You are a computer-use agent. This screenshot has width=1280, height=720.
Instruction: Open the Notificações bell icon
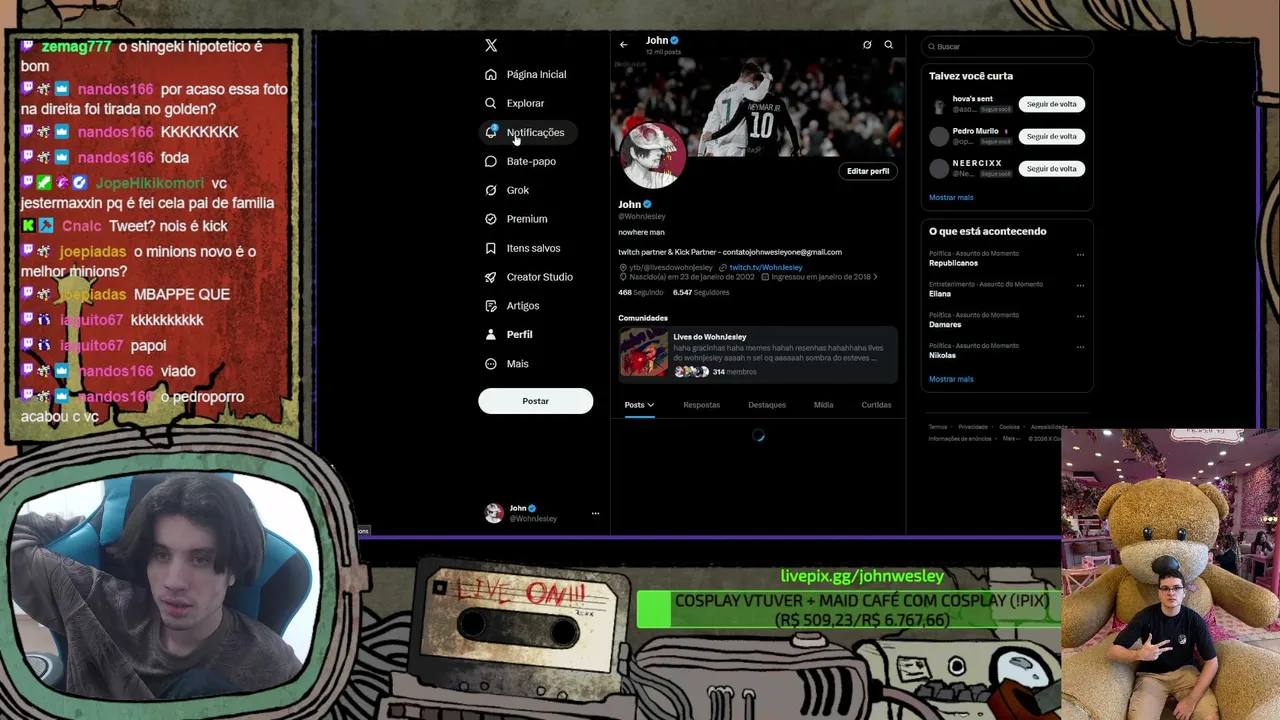[491, 132]
